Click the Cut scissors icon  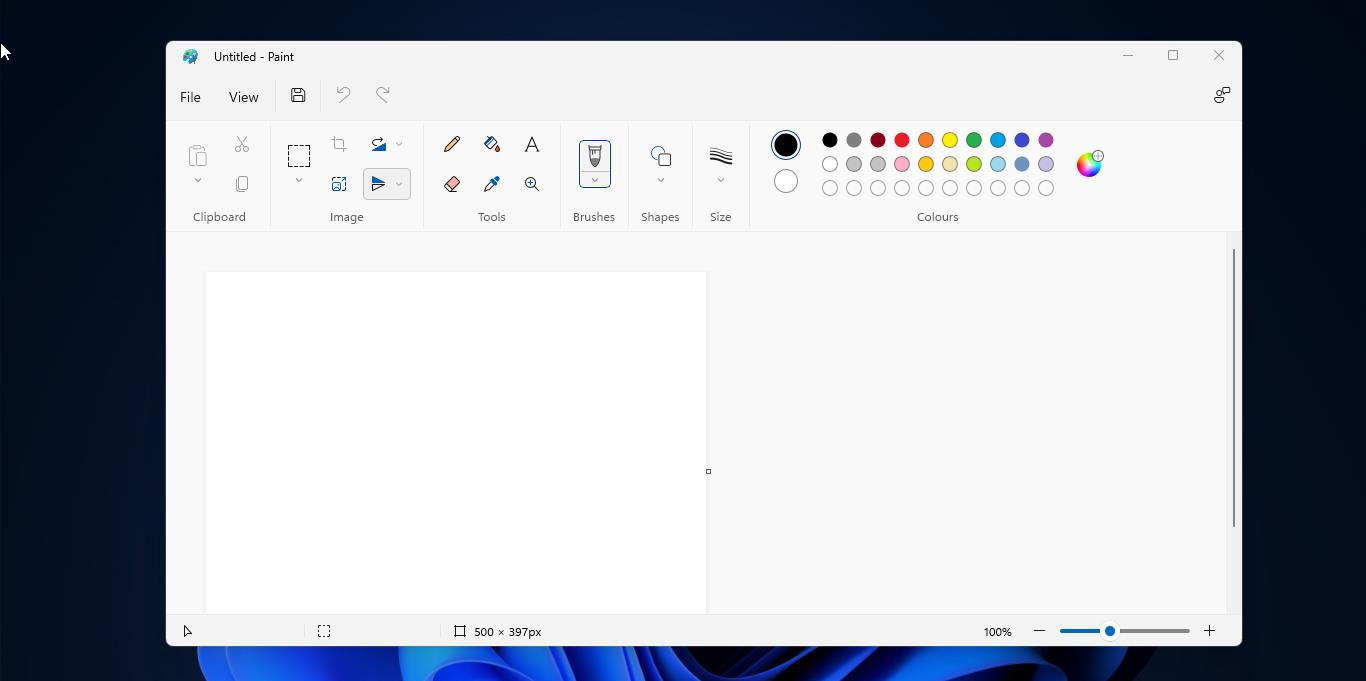(x=242, y=145)
